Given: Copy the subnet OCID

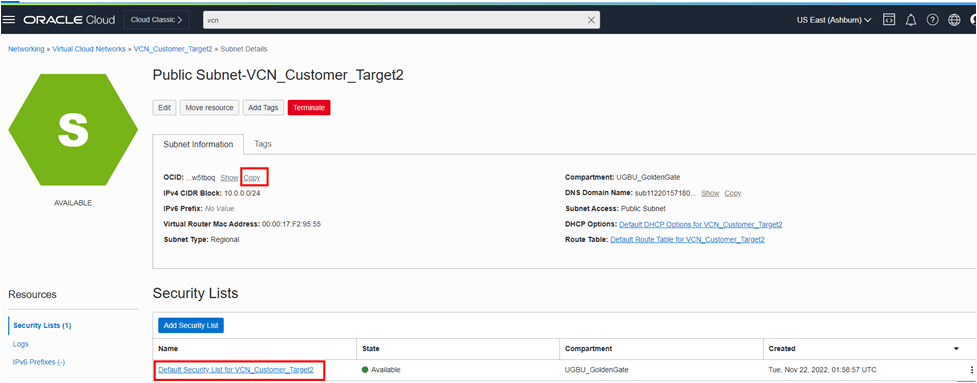Looking at the screenshot, I should (x=252, y=177).
